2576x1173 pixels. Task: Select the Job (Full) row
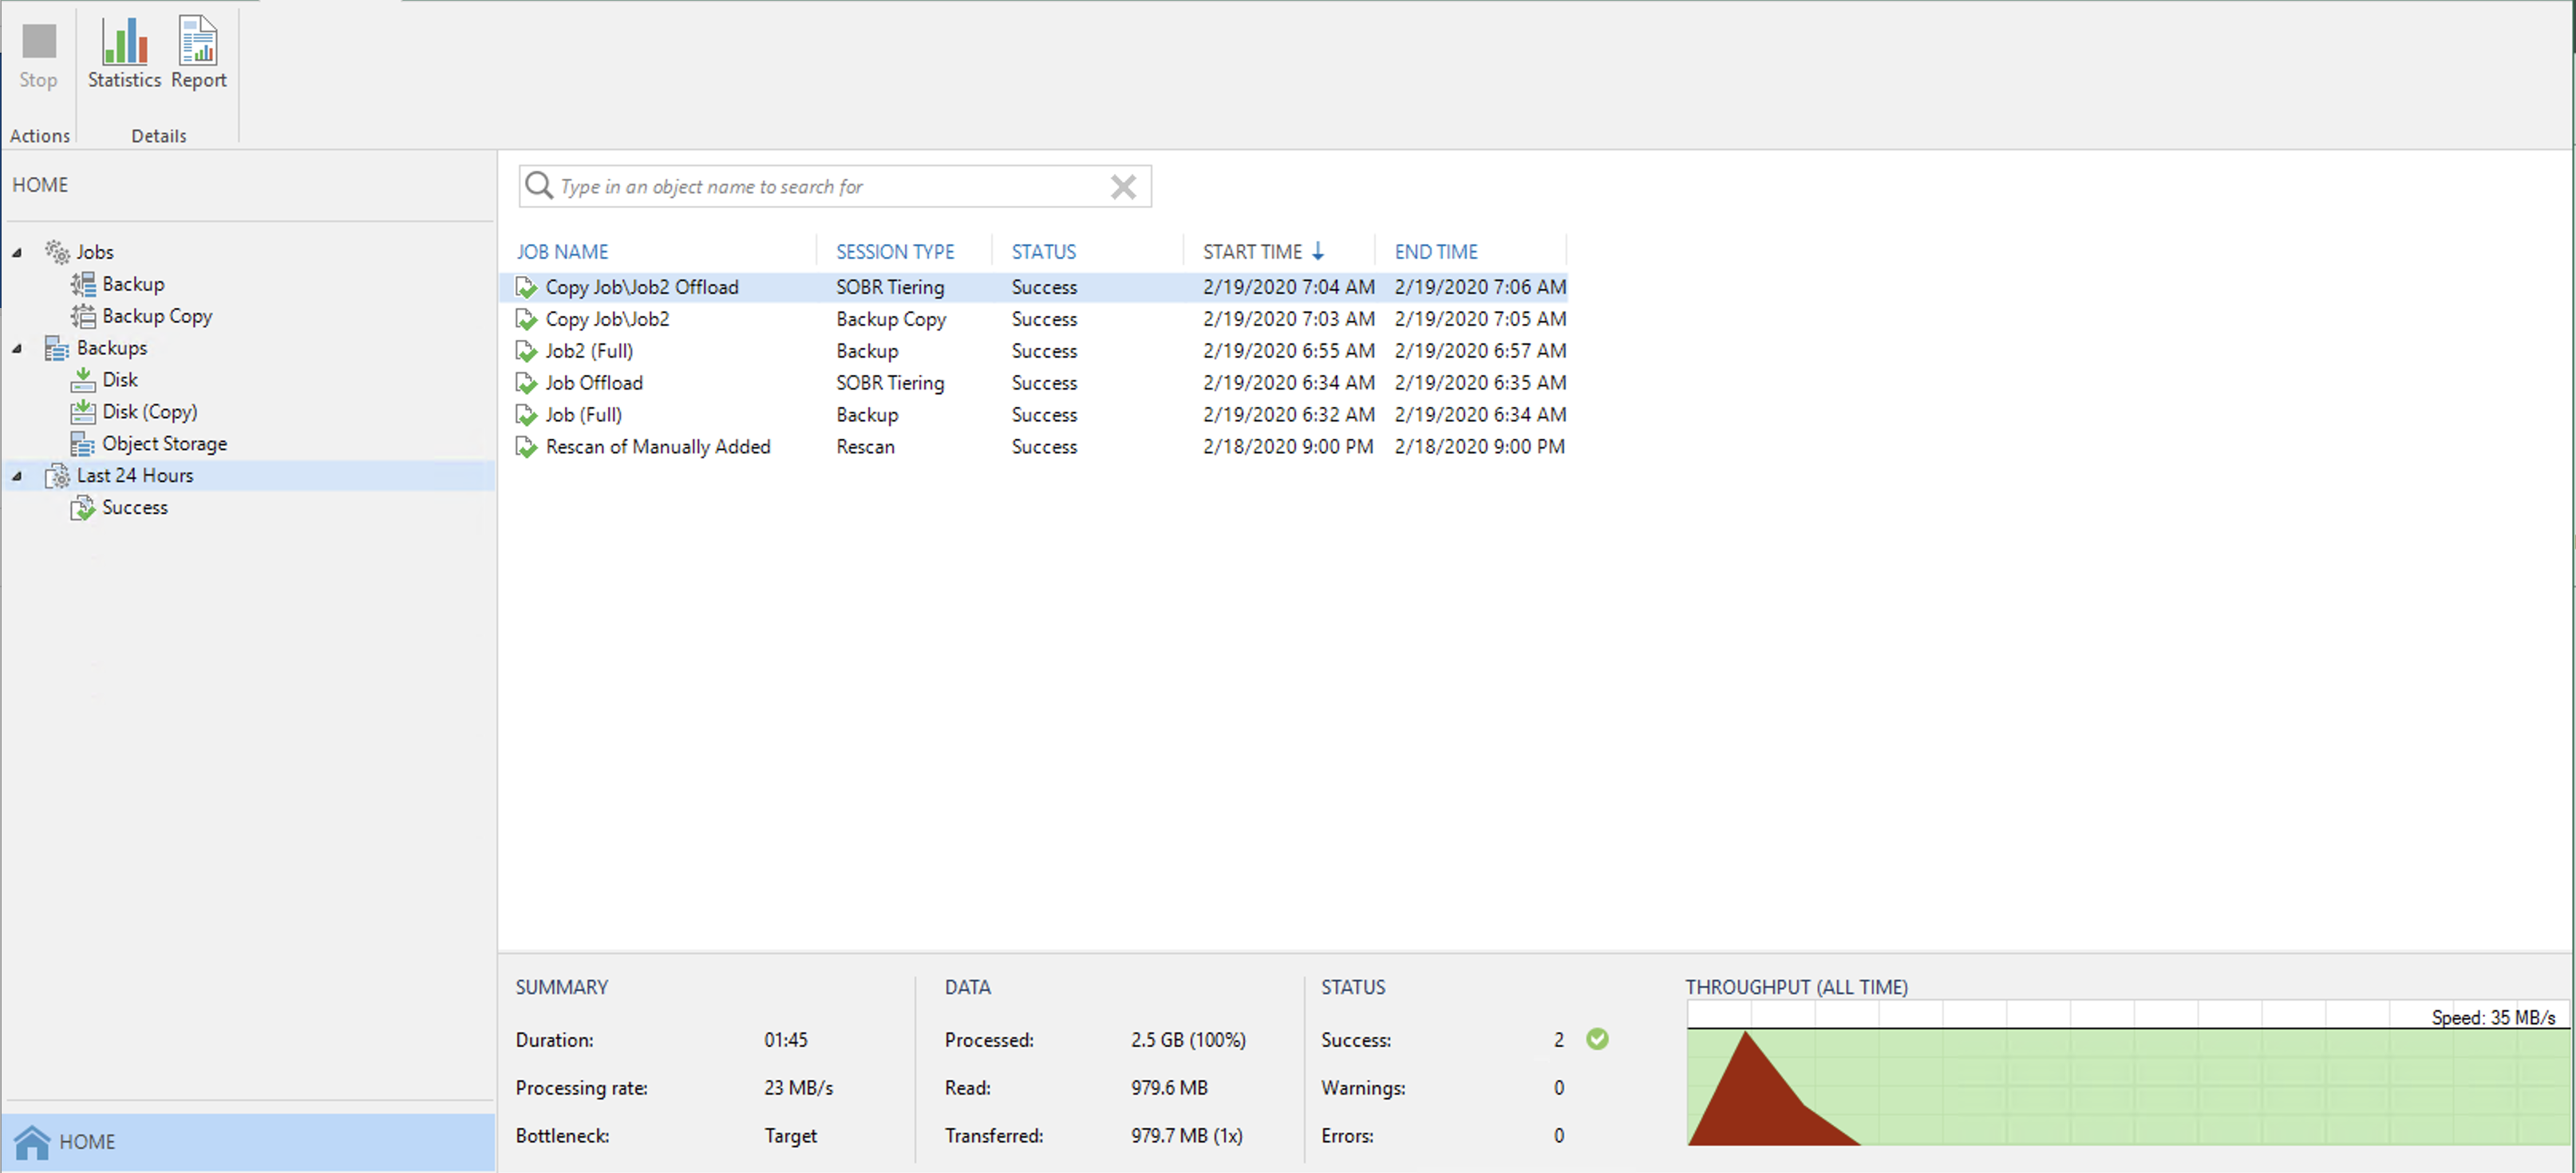pyautogui.click(x=1033, y=416)
